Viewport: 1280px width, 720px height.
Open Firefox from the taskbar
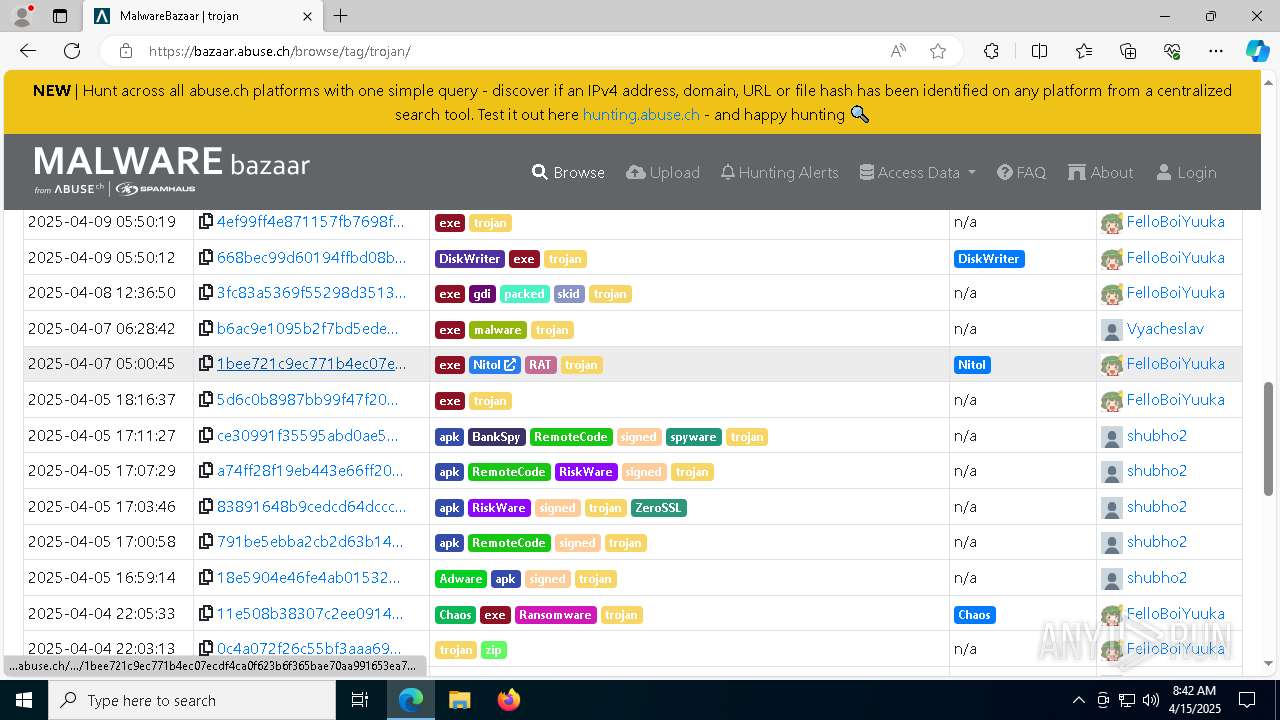509,700
